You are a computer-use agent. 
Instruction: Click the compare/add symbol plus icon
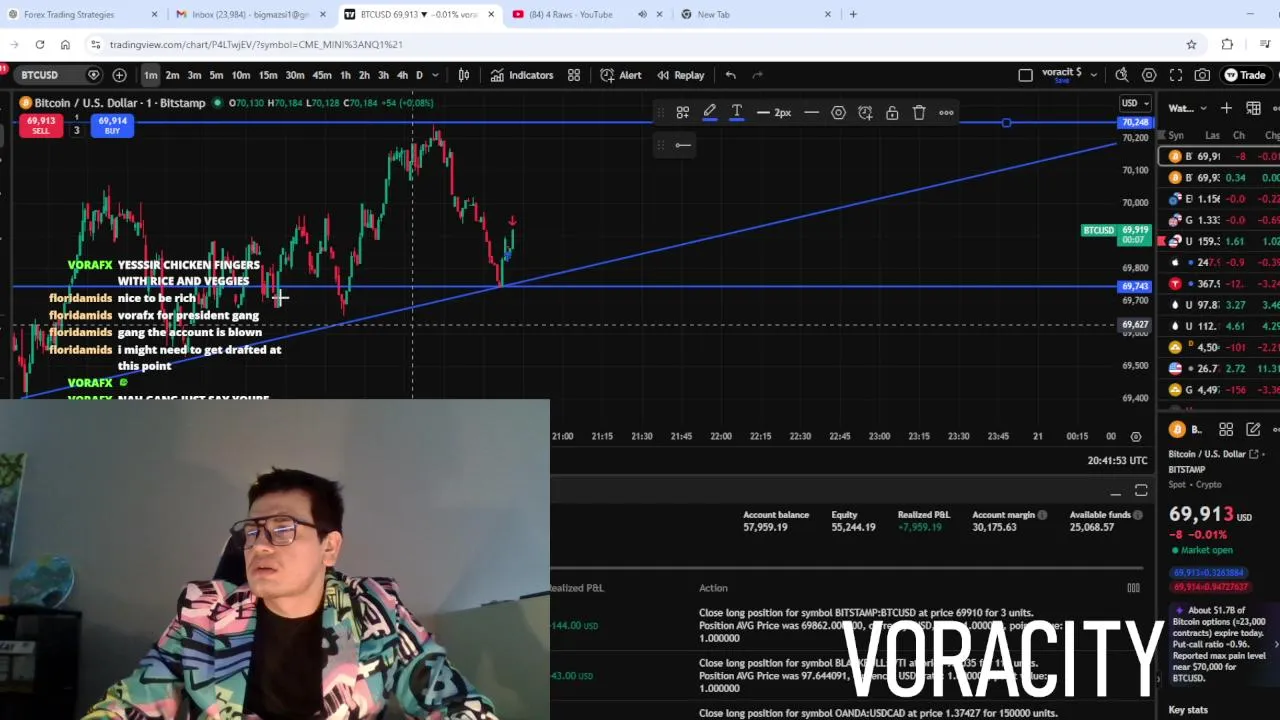tap(119, 75)
